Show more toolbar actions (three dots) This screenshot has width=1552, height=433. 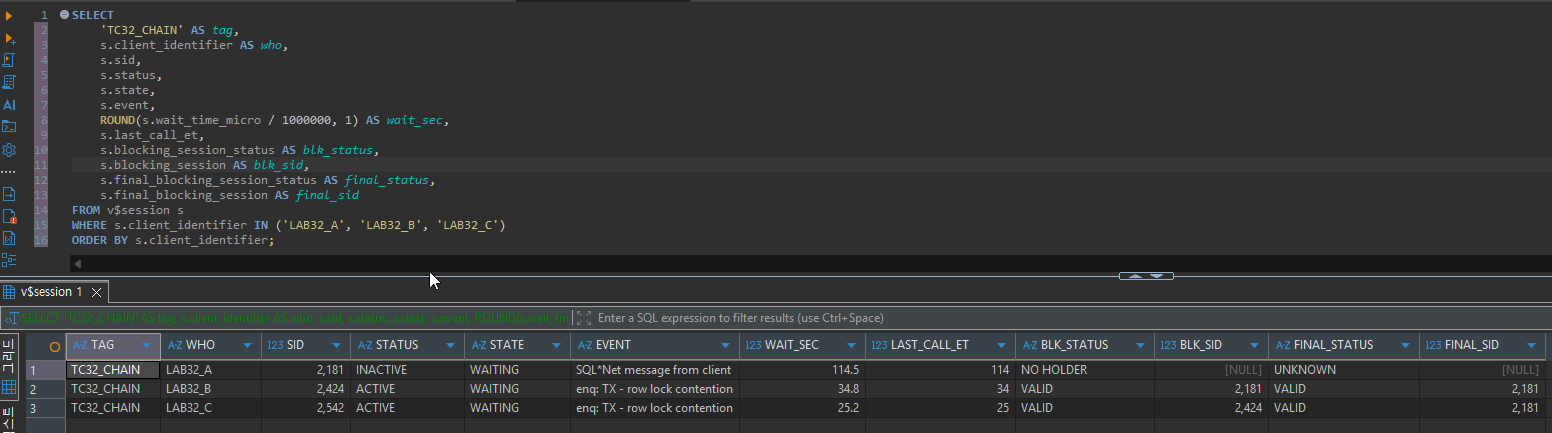click(9, 172)
